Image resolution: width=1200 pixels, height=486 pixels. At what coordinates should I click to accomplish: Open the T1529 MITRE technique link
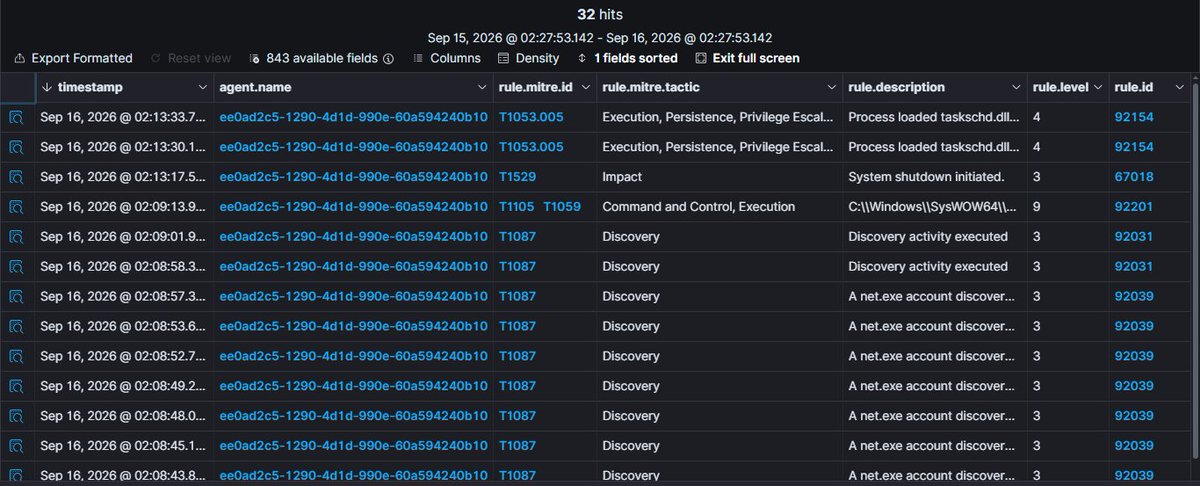pos(517,177)
